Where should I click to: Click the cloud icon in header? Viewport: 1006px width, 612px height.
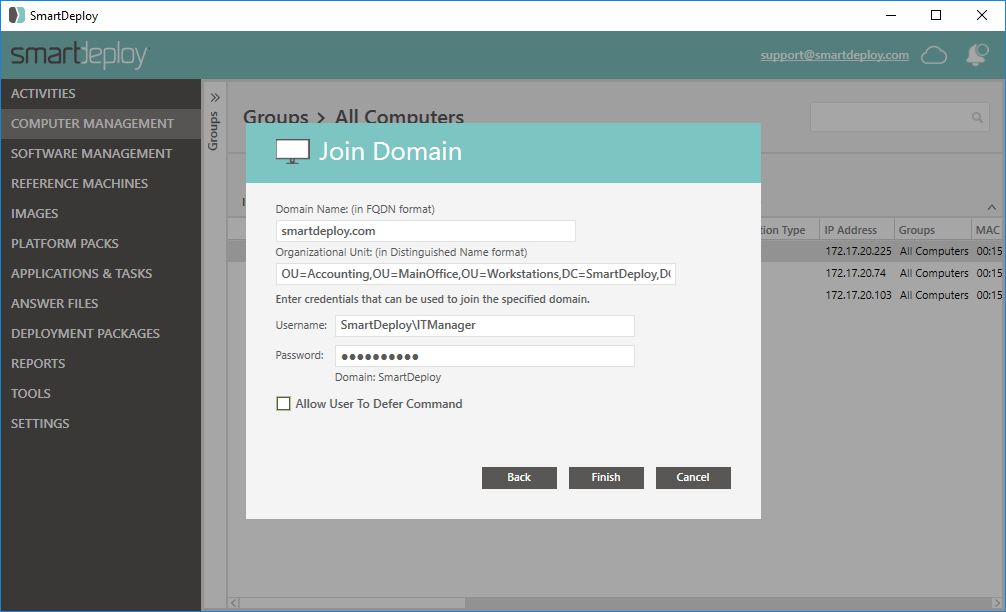click(x=933, y=56)
